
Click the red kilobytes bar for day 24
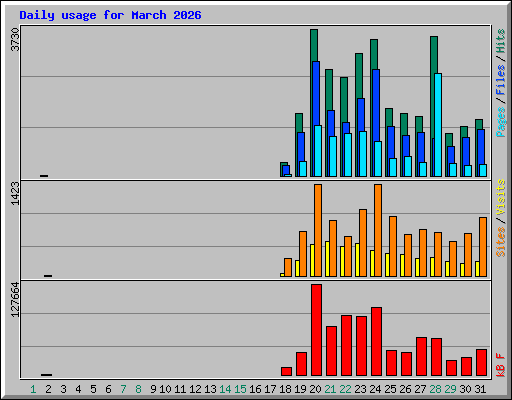click(x=377, y=341)
